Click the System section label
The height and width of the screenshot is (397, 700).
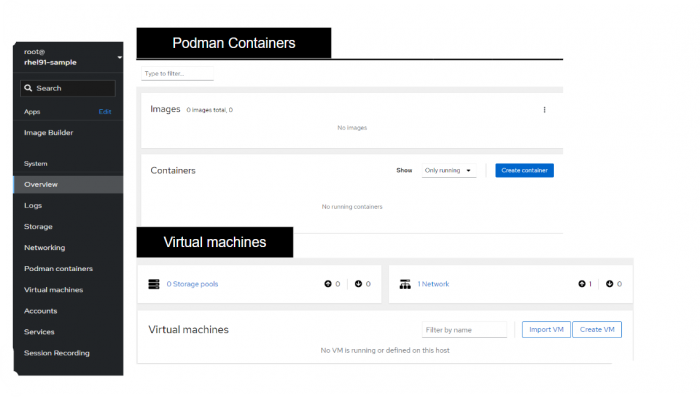[x=36, y=163]
